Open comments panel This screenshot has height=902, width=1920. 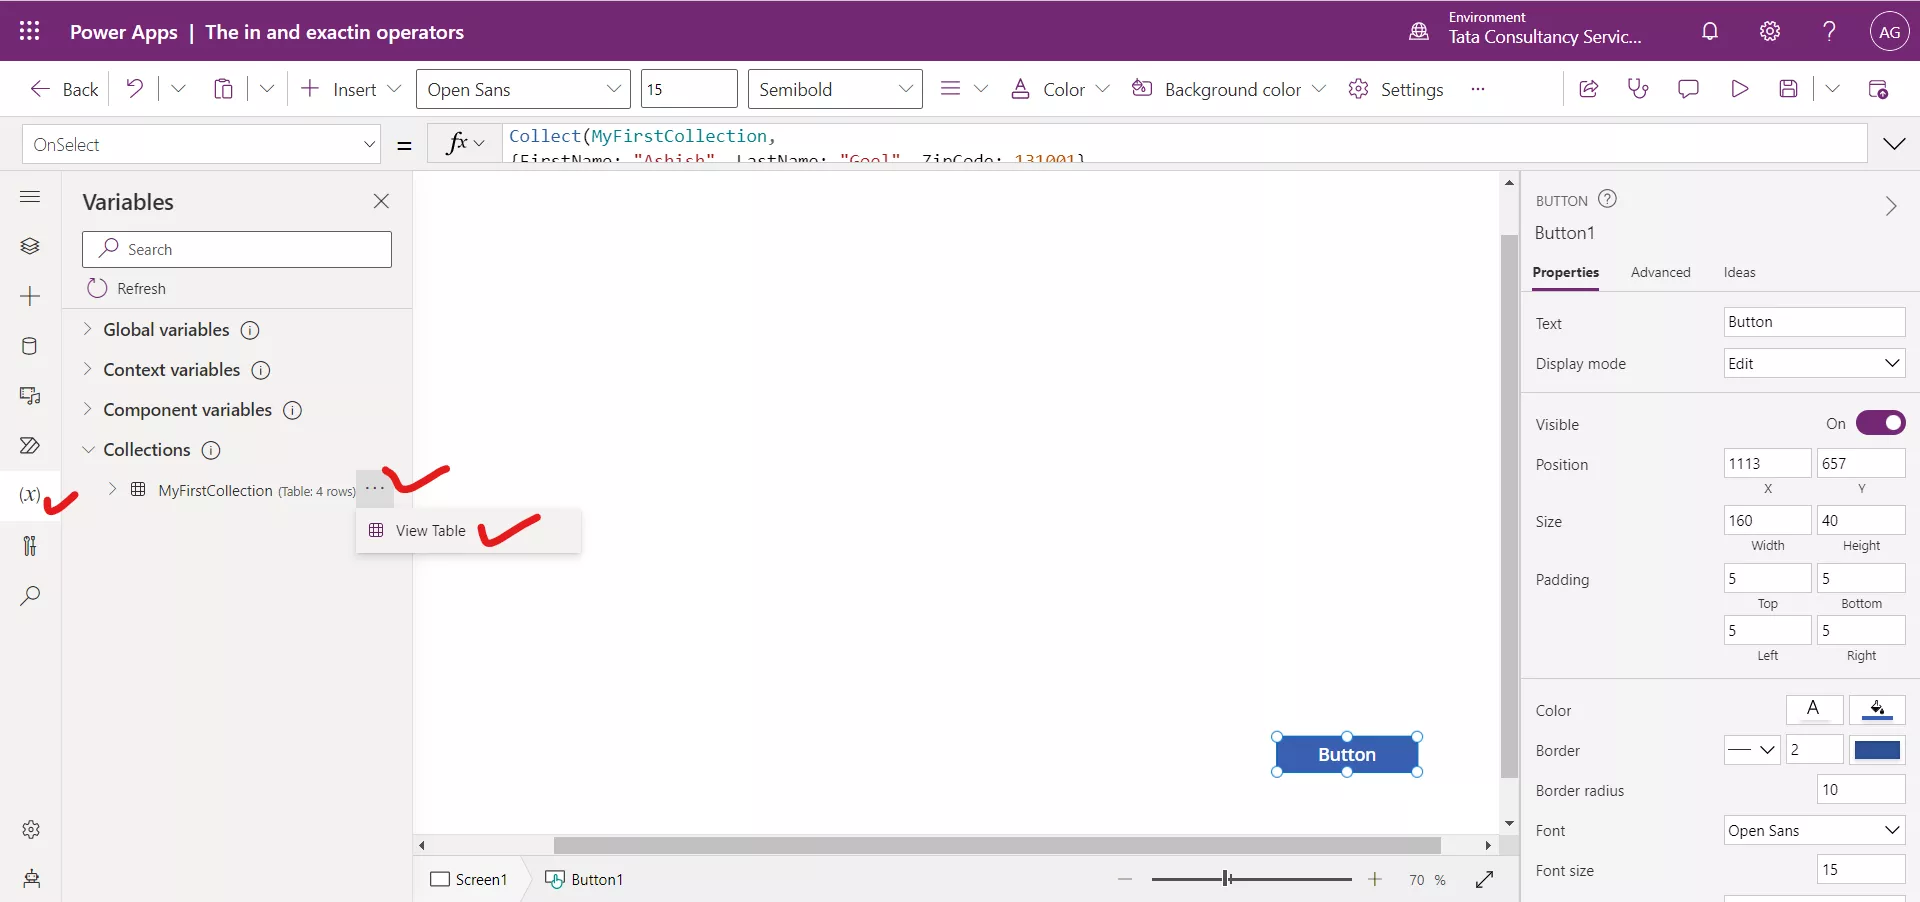pos(1688,88)
